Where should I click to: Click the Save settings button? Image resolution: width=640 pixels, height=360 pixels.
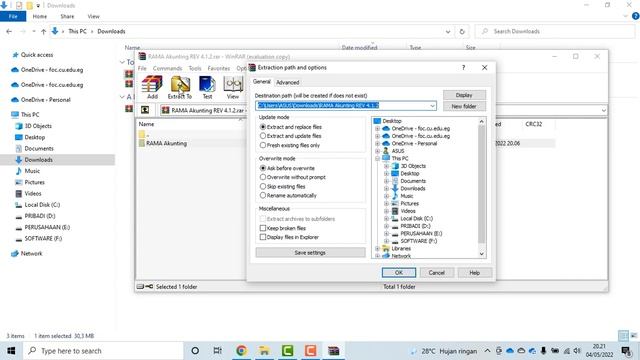click(x=310, y=253)
